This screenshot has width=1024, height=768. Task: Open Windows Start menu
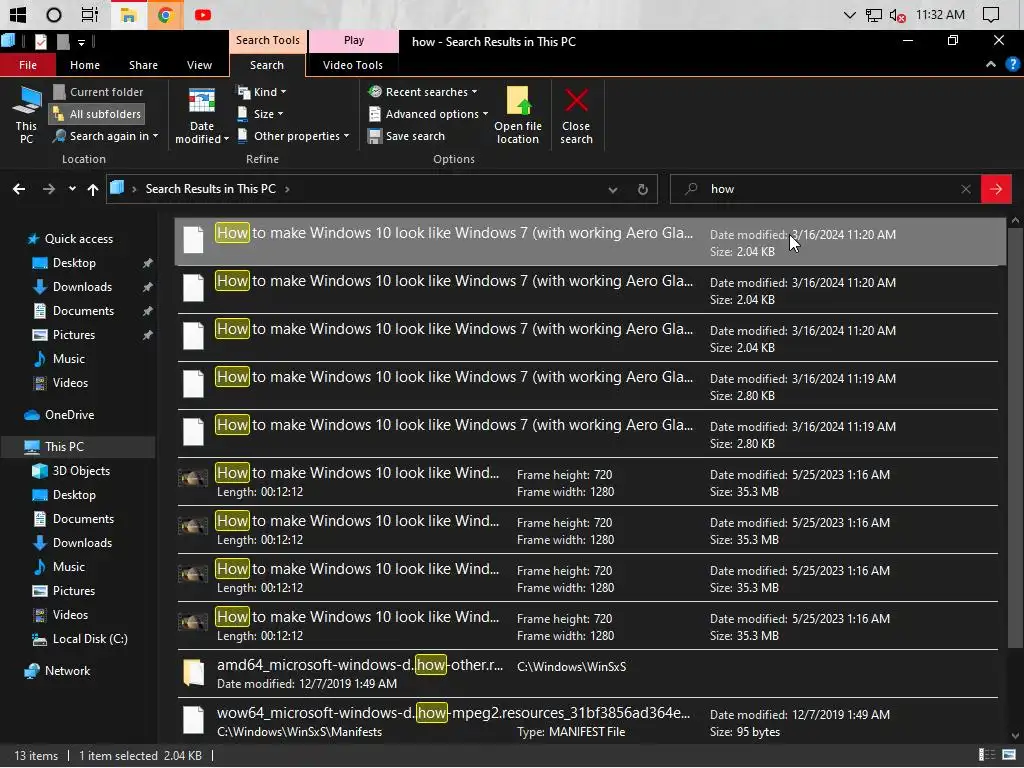coord(18,14)
